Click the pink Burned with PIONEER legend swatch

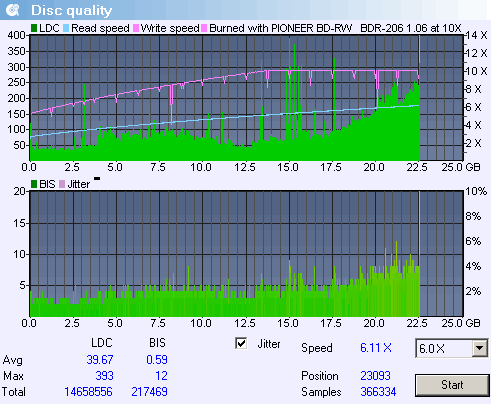point(204,28)
